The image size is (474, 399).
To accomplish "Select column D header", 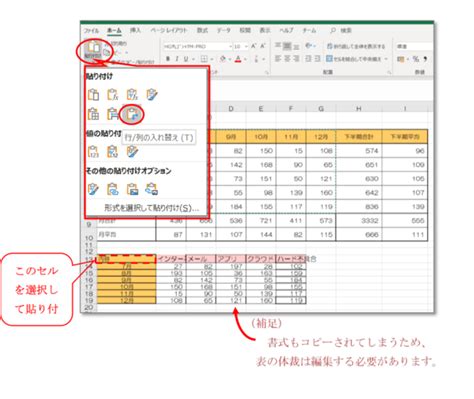I will (x=231, y=108).
